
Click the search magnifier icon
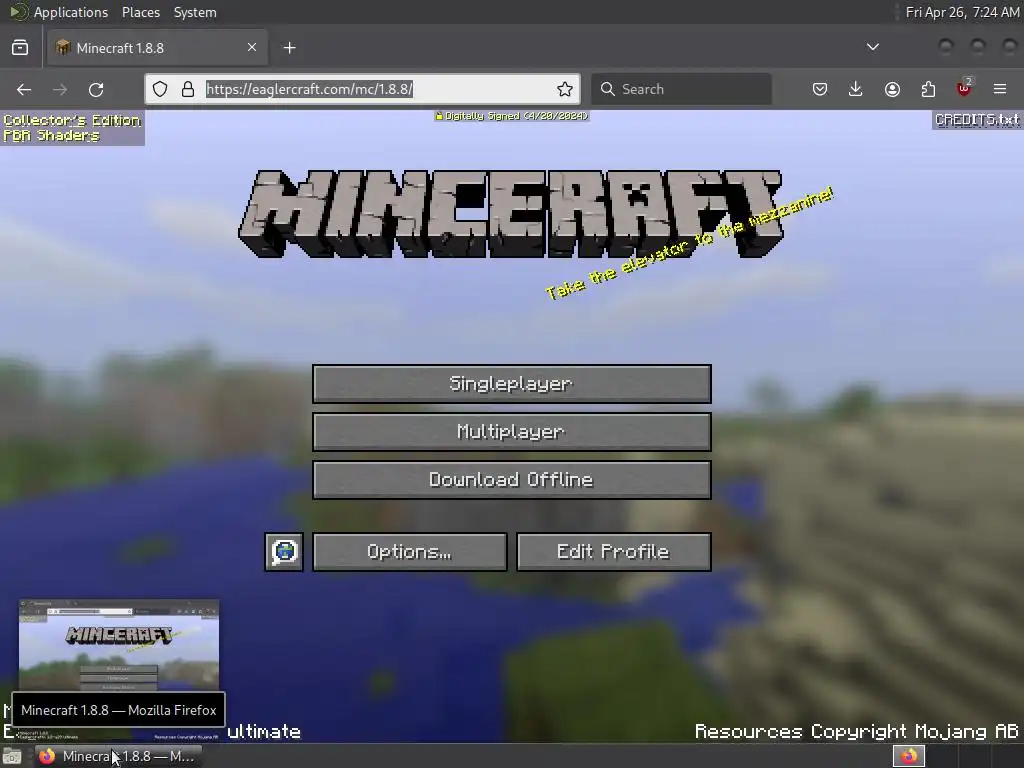pos(607,89)
